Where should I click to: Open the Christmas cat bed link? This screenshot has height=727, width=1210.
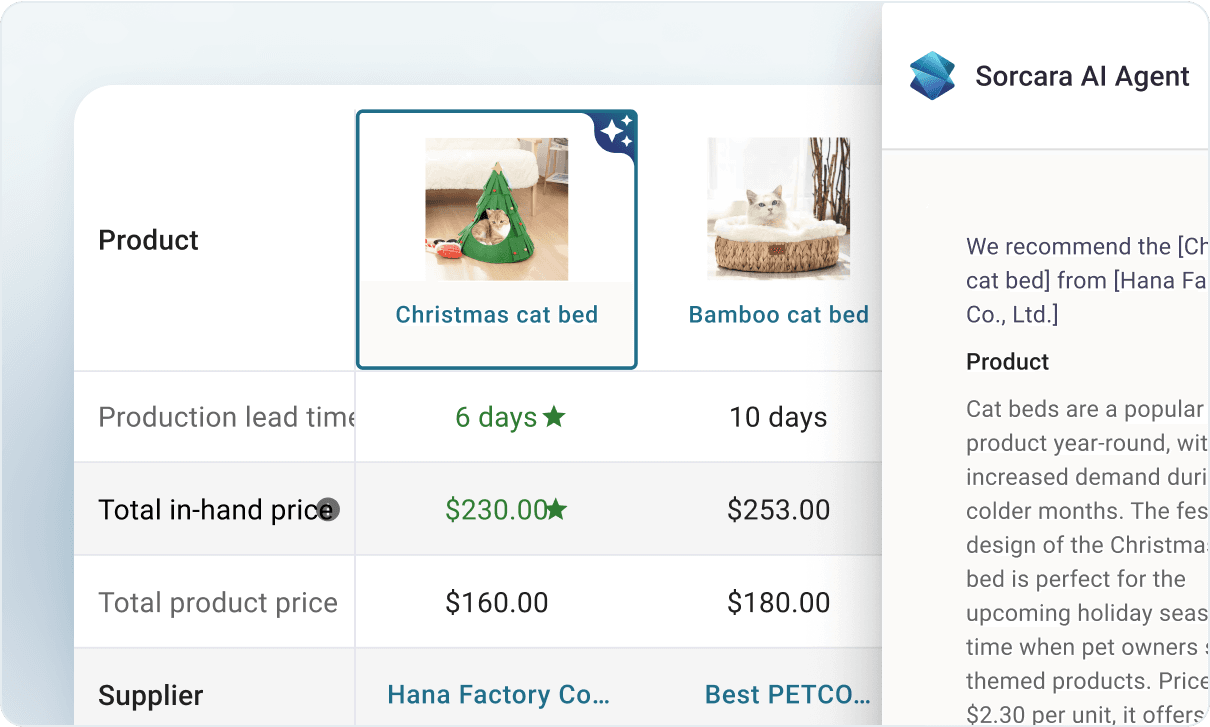coord(497,314)
